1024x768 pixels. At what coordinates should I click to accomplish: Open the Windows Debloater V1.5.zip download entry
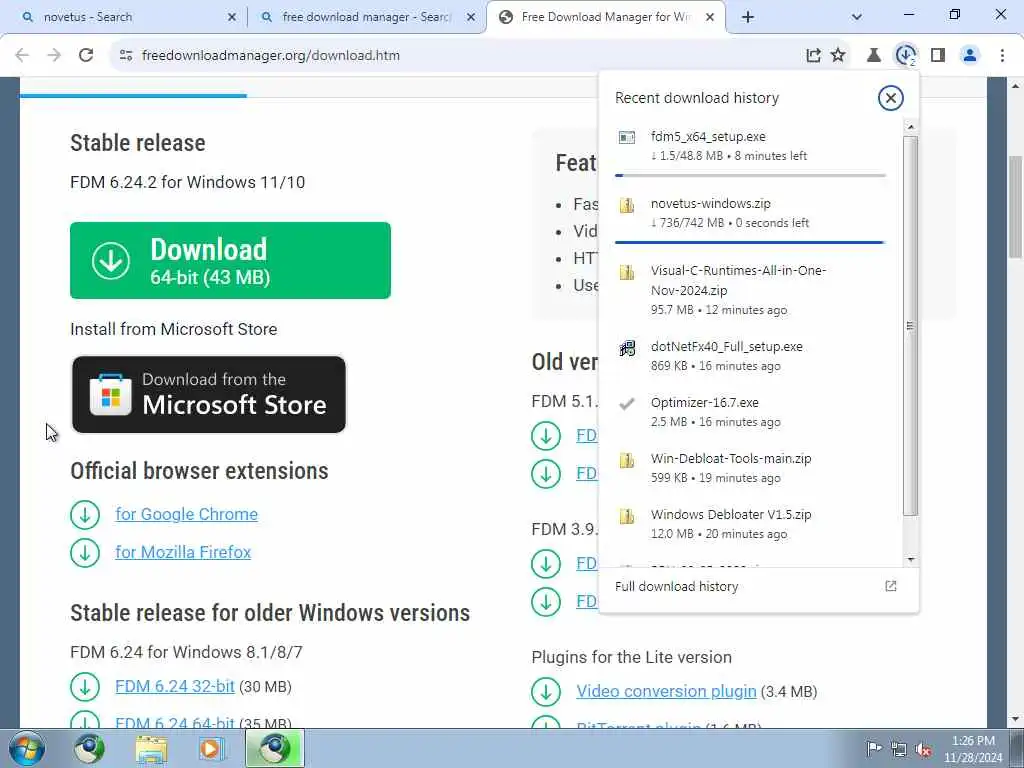pyautogui.click(x=750, y=524)
